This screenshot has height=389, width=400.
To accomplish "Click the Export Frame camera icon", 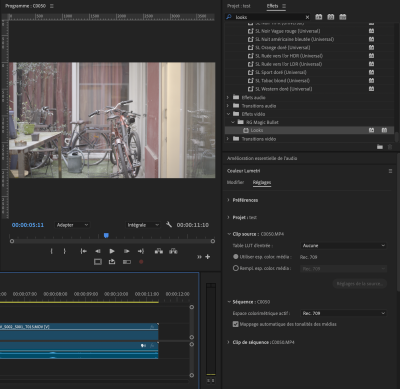I will click(112, 262).
